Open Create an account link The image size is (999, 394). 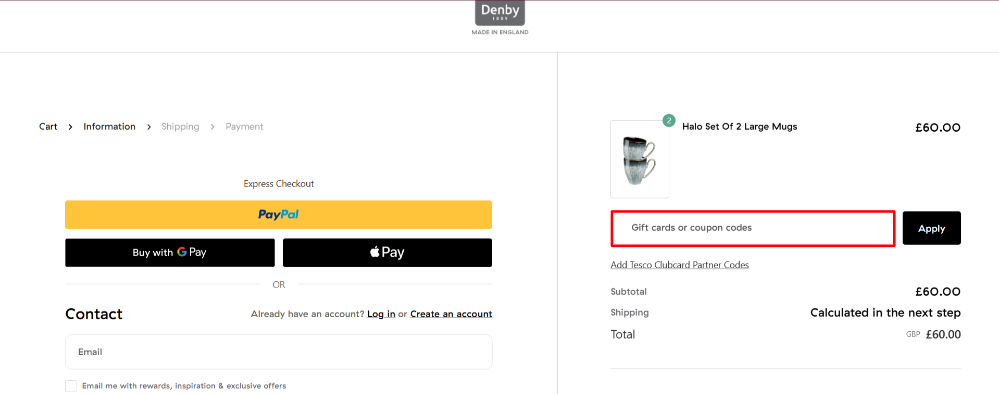451,314
